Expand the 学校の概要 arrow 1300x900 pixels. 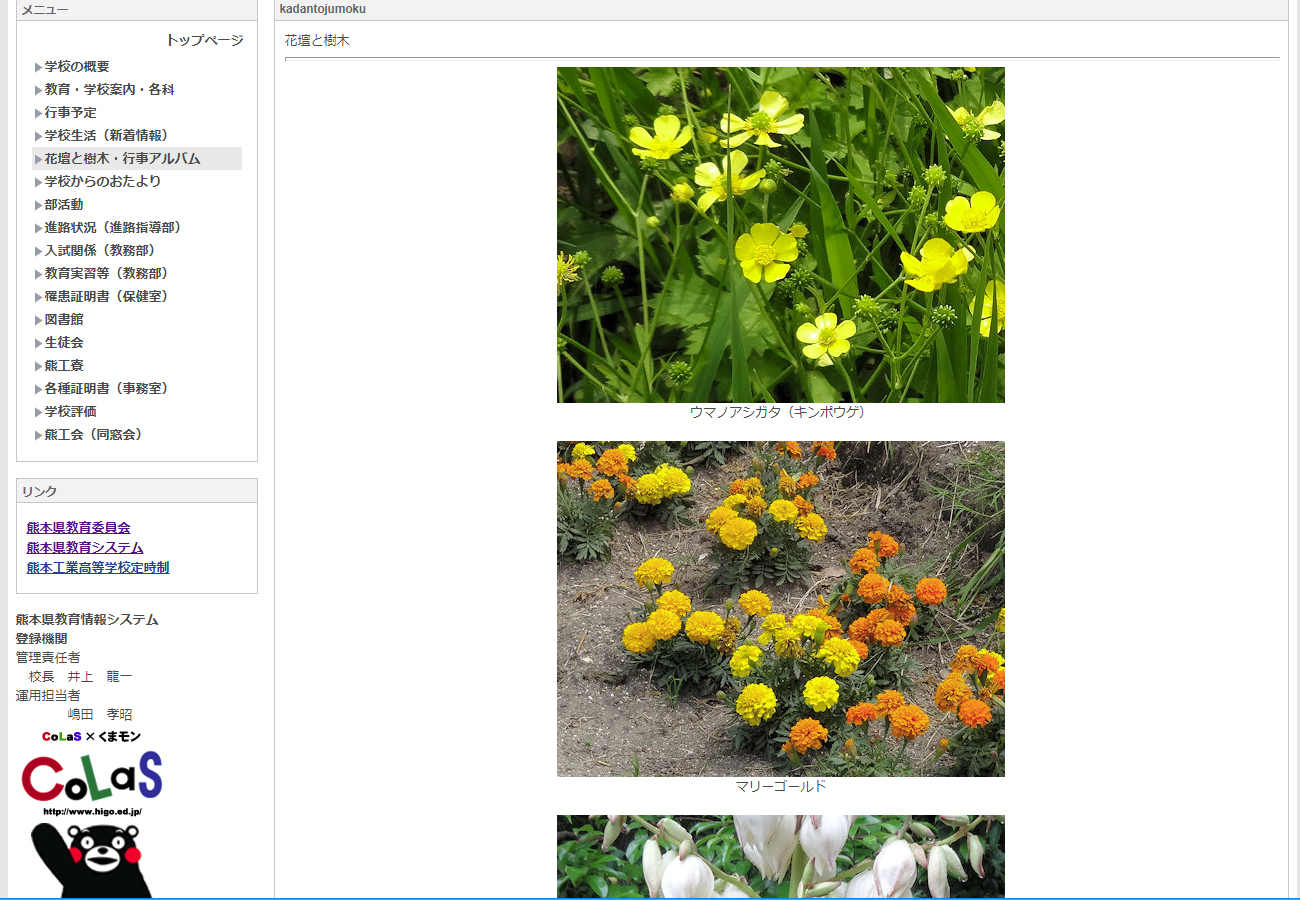(x=38, y=67)
